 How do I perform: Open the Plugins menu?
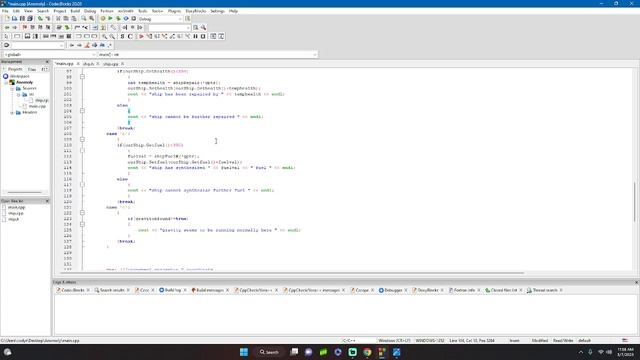click(174, 11)
